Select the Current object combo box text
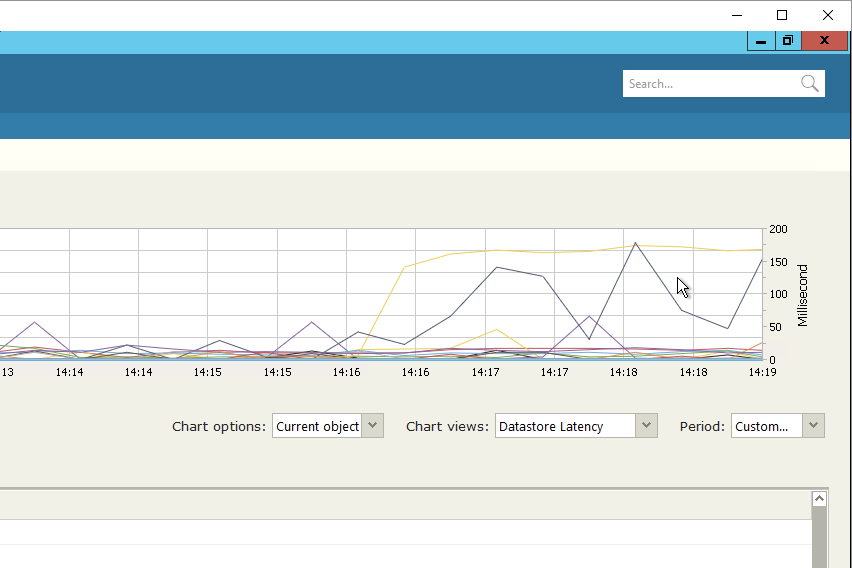This screenshot has width=852, height=568. [317, 426]
